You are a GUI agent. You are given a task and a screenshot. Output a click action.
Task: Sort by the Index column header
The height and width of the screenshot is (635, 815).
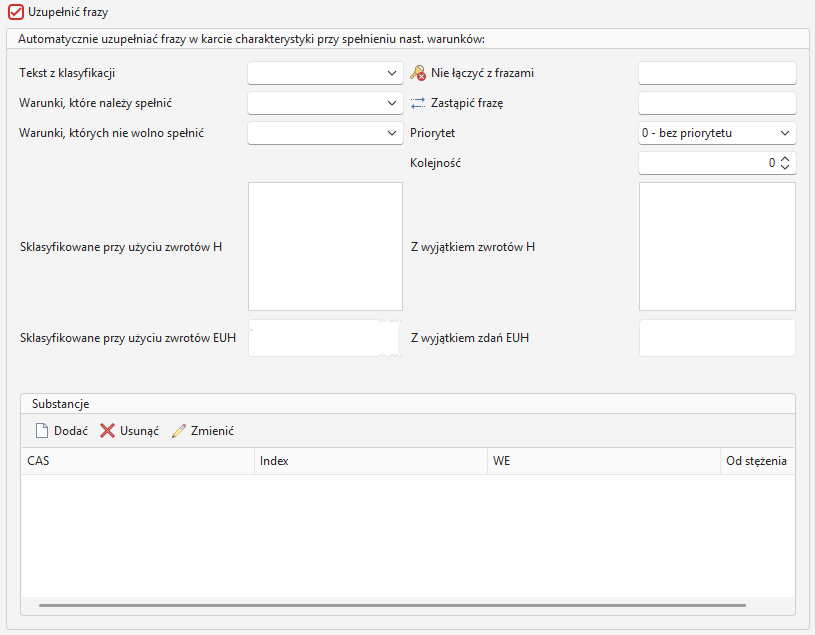(371, 461)
